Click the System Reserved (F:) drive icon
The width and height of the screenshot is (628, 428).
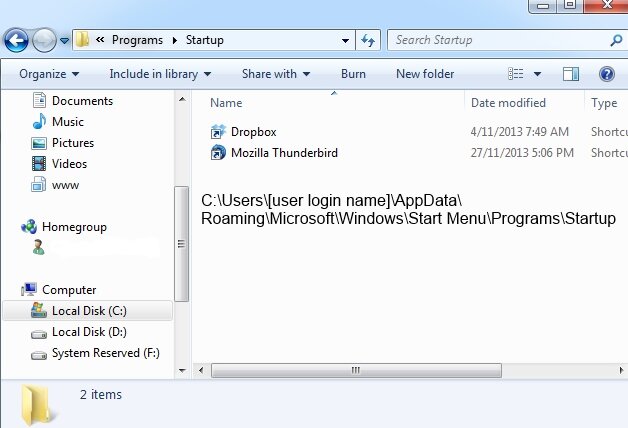(38, 355)
